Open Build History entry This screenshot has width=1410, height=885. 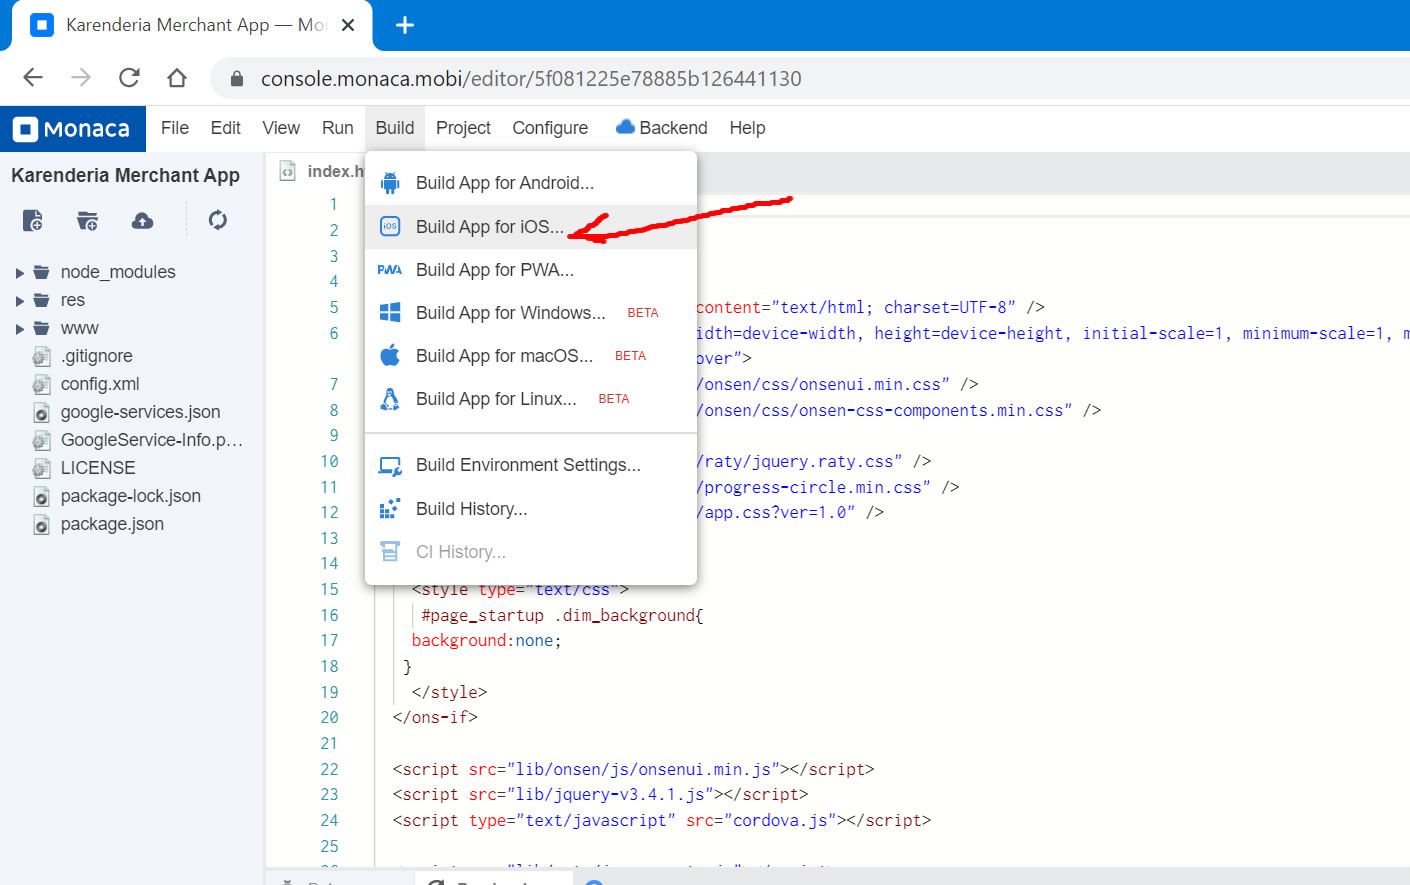471,509
